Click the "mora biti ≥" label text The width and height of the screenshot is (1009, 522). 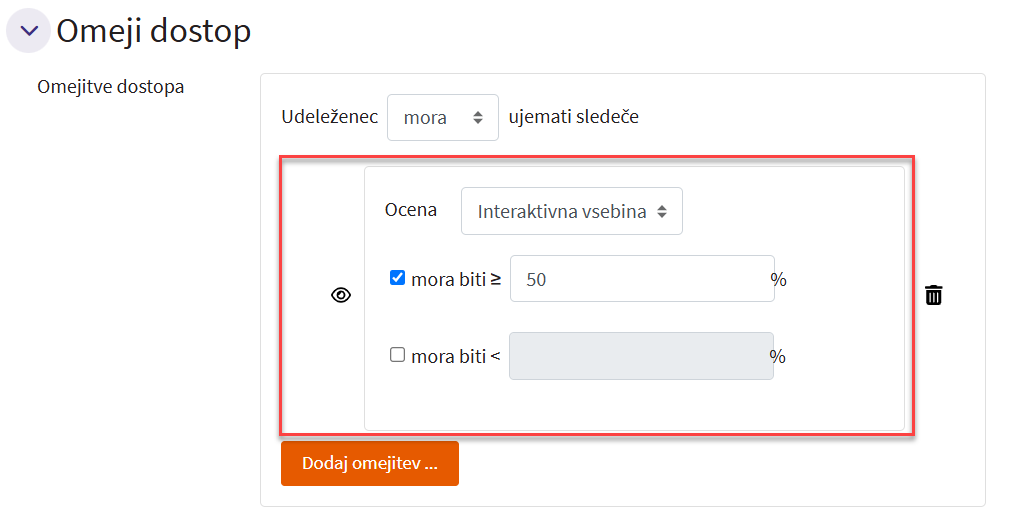point(455,280)
